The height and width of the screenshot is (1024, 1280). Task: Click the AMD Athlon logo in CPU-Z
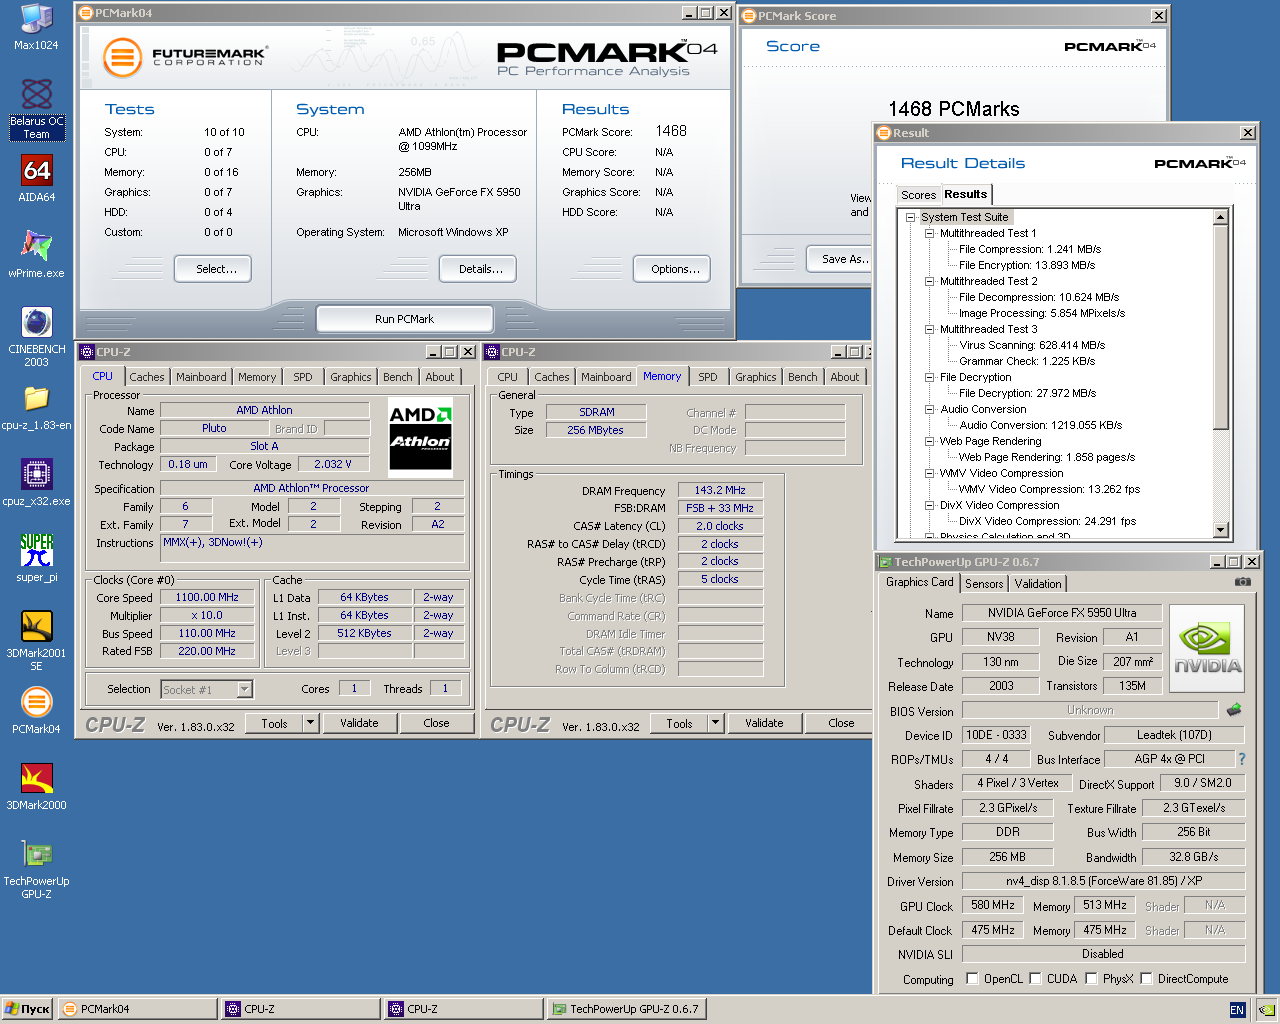(x=420, y=437)
